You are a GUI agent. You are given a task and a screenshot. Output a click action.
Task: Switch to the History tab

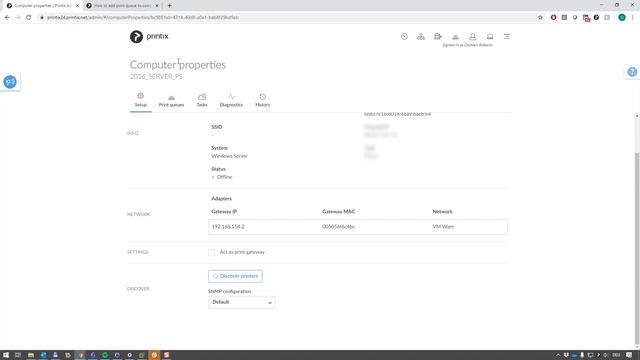point(262,100)
